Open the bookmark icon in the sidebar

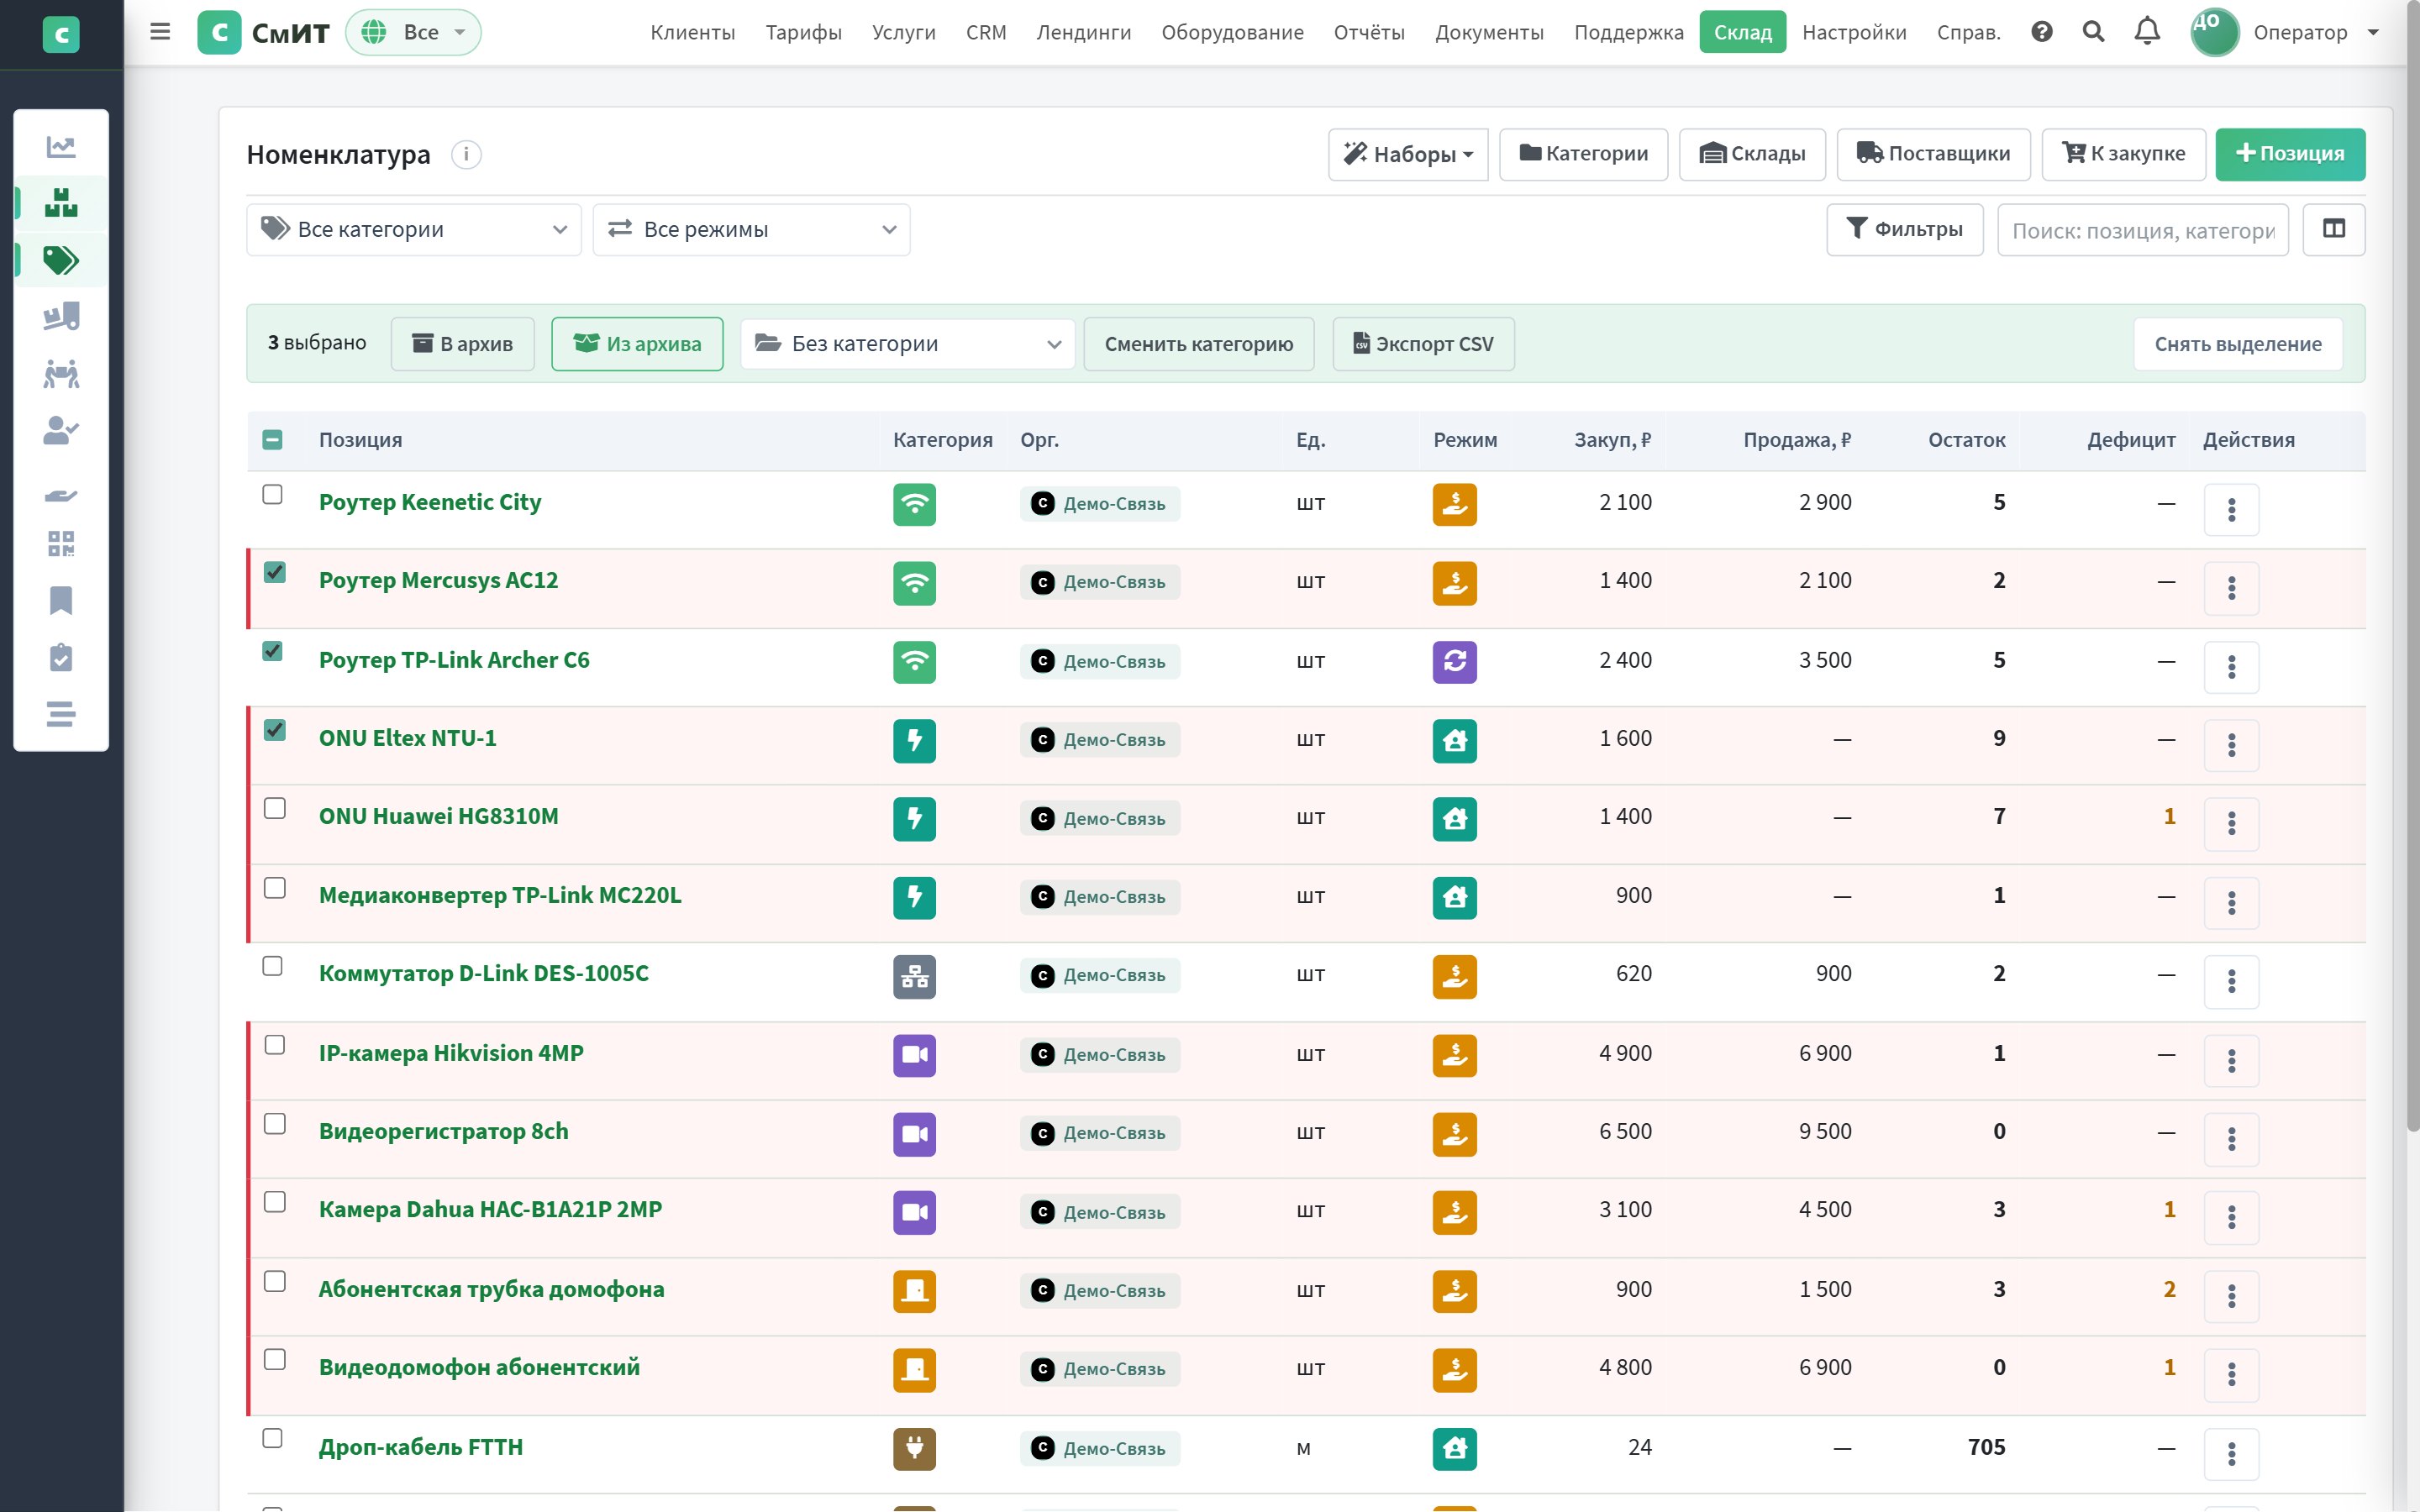[x=61, y=601]
